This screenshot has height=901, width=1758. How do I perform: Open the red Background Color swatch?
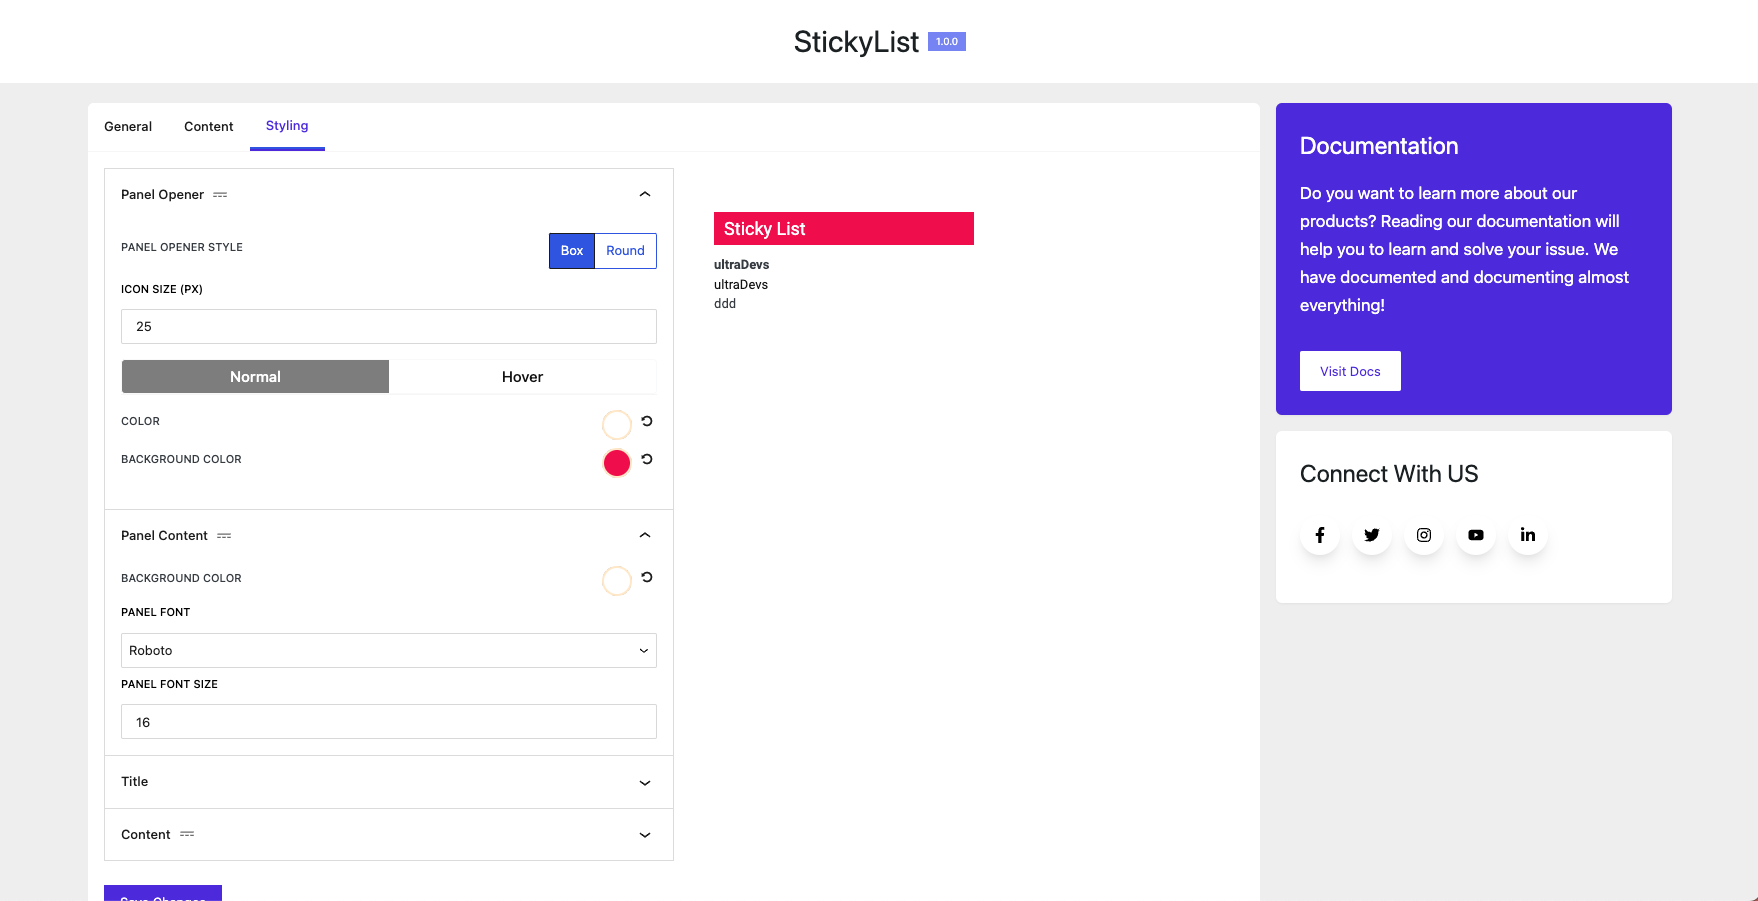[617, 463]
